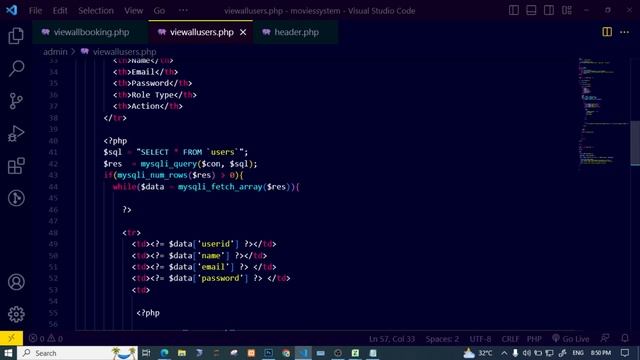Viewport: 640px width, 360px height.
Task: Open the Edit menu
Action: click(60, 11)
